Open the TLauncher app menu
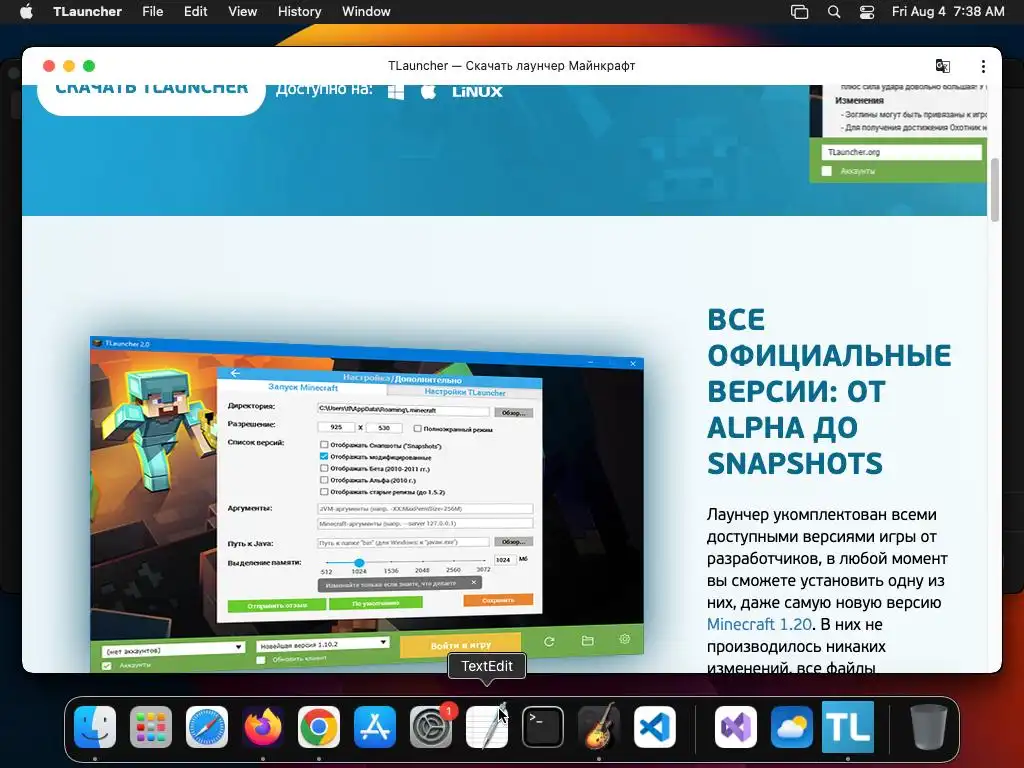 [88, 12]
